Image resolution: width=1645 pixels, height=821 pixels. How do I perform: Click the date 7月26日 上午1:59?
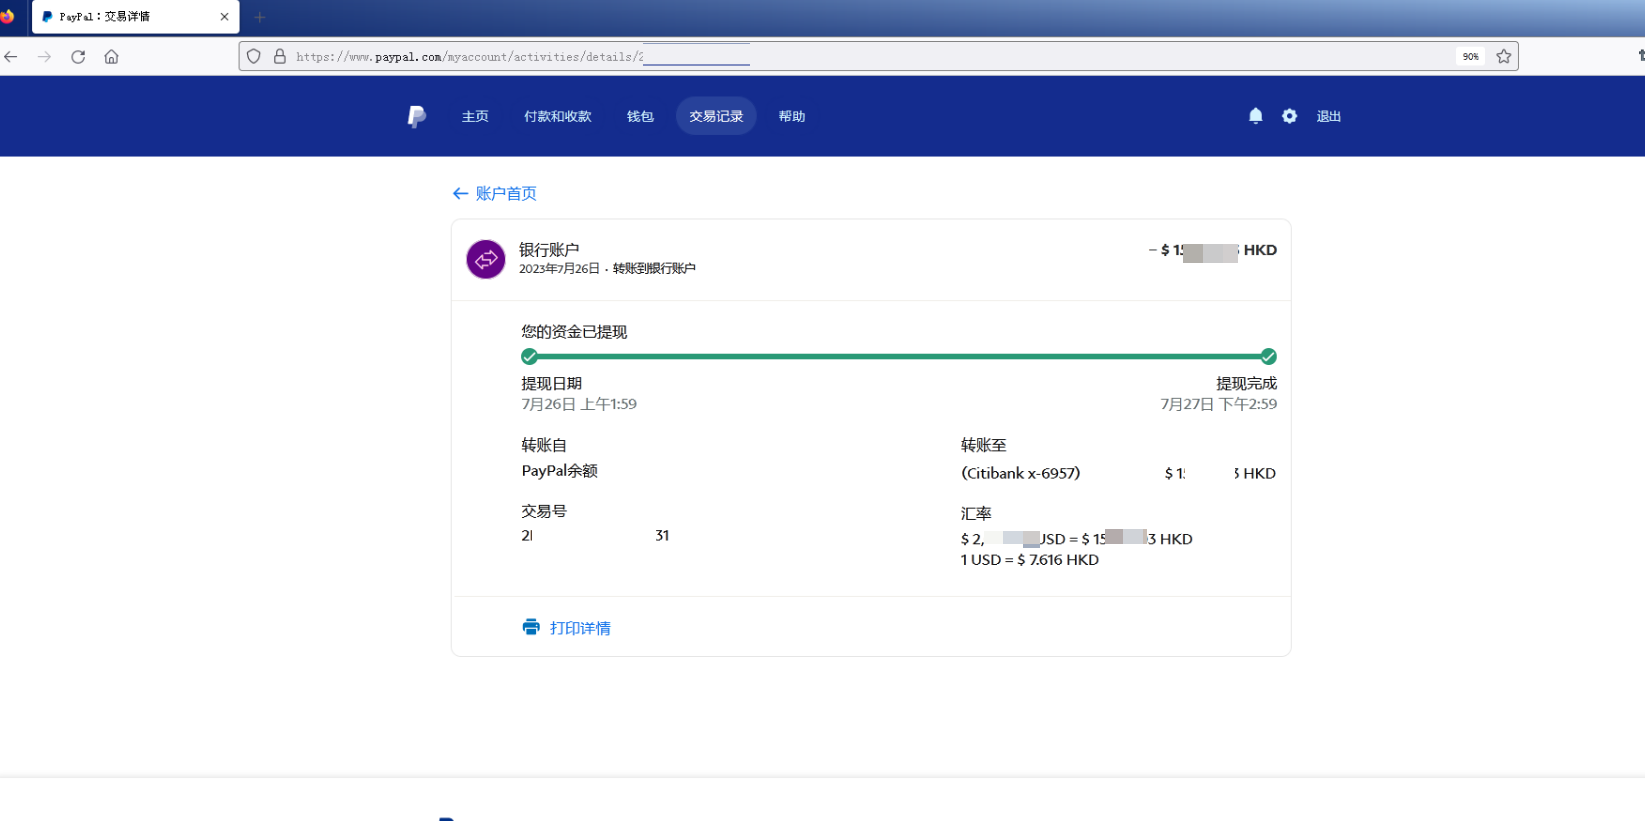coord(579,404)
